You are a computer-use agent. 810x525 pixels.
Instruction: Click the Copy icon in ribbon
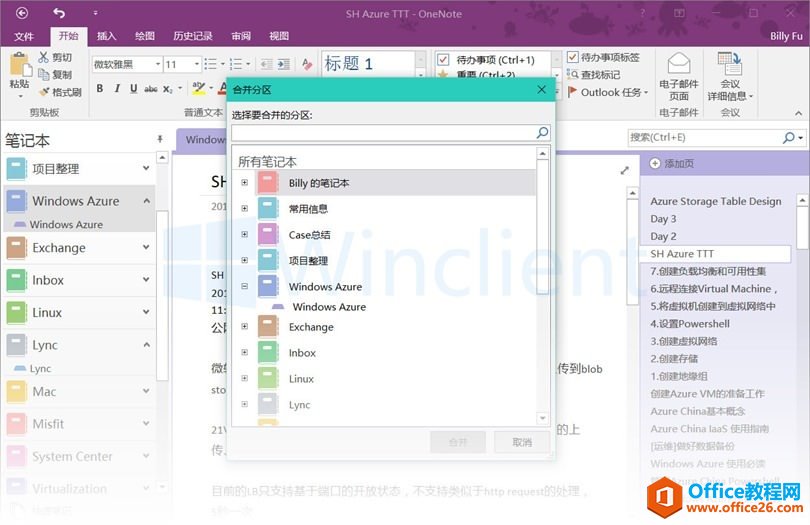(x=44, y=74)
